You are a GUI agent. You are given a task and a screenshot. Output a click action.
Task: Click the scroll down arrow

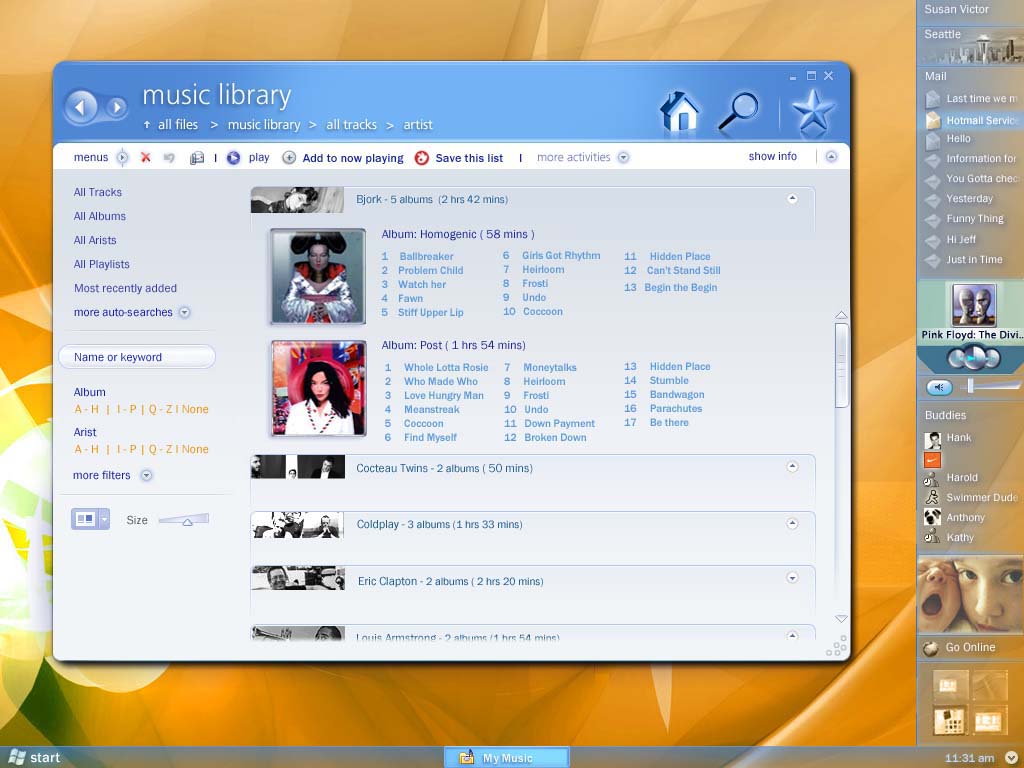tap(841, 618)
